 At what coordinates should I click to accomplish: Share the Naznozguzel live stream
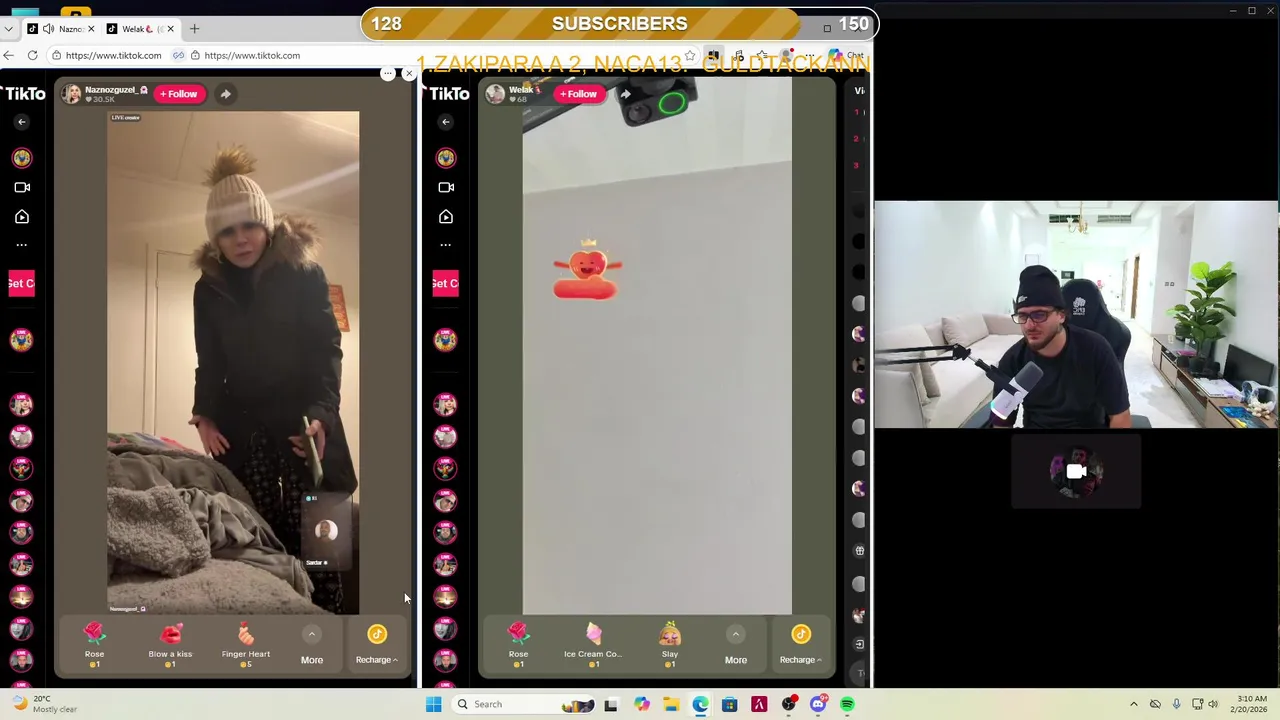[226, 94]
